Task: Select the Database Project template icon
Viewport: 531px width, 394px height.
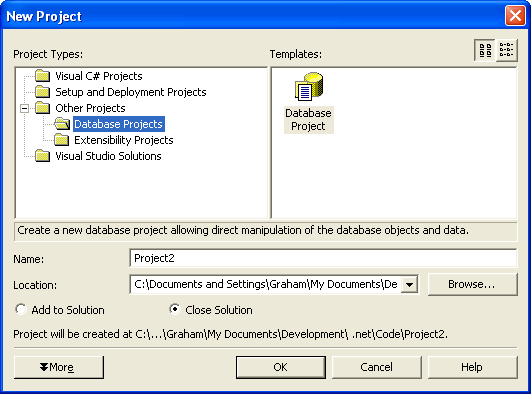Action: (309, 87)
